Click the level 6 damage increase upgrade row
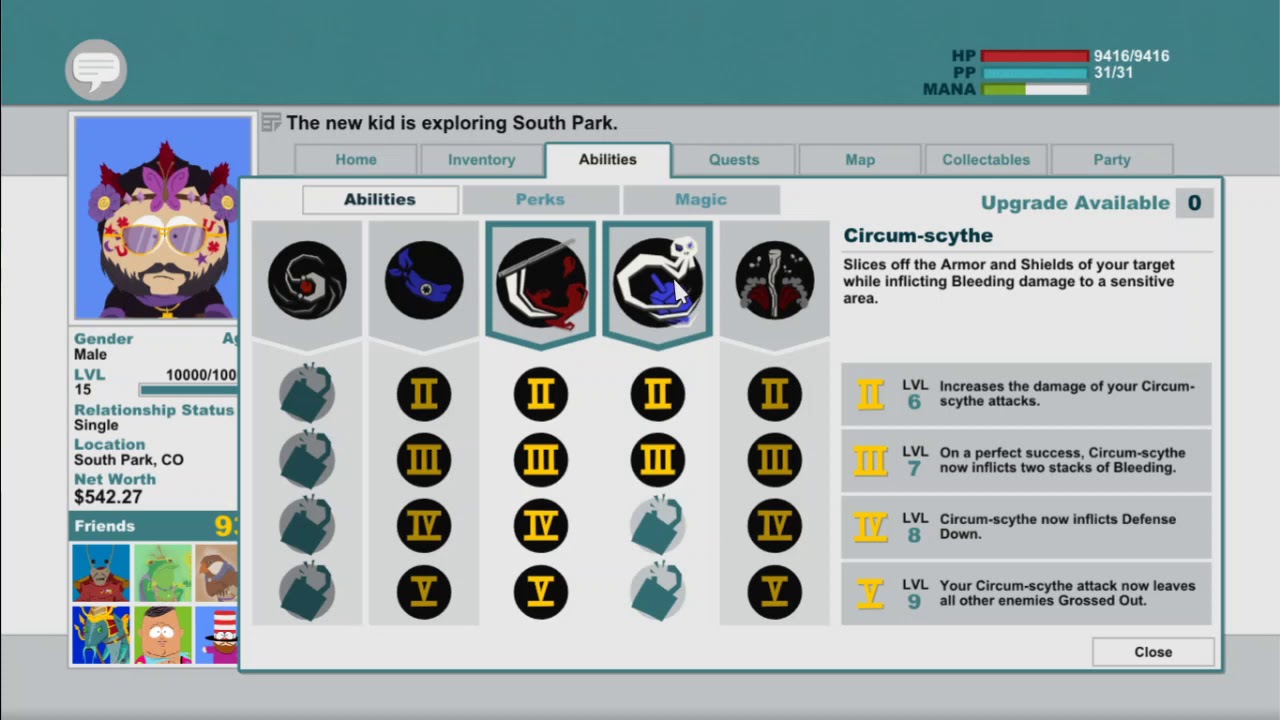The width and height of the screenshot is (1280, 720). click(x=1026, y=394)
